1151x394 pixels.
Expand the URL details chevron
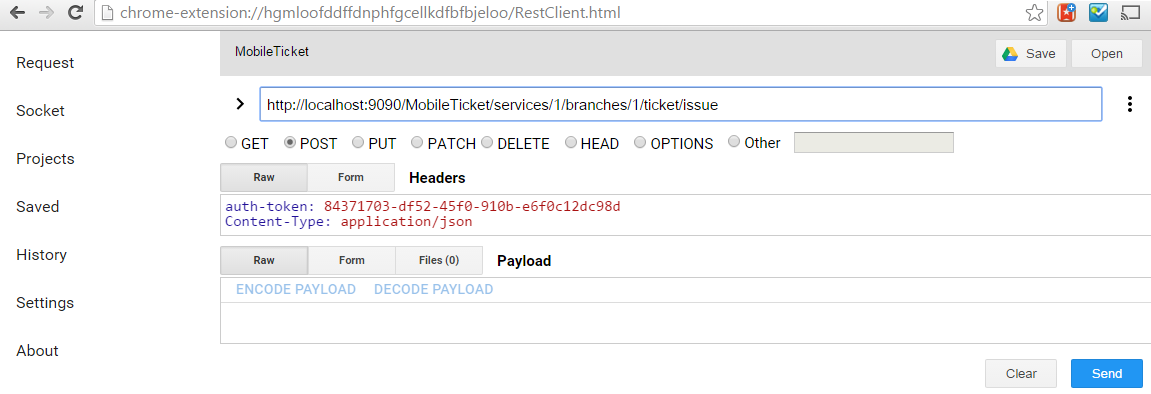239,104
